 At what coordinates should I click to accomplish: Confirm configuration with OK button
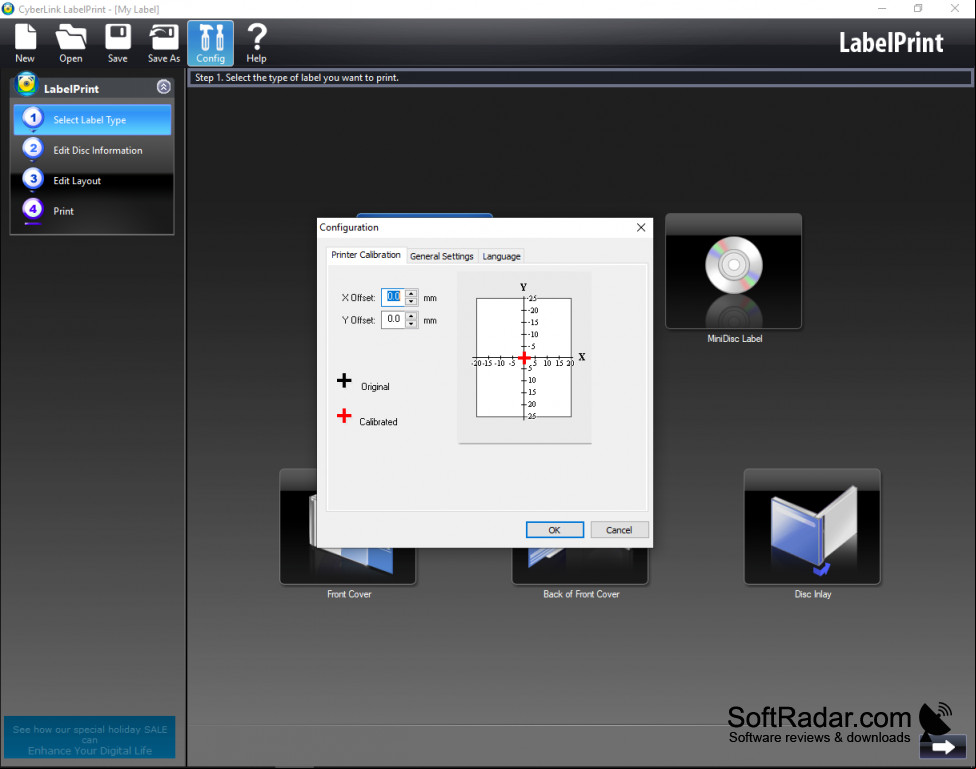pyautogui.click(x=555, y=530)
